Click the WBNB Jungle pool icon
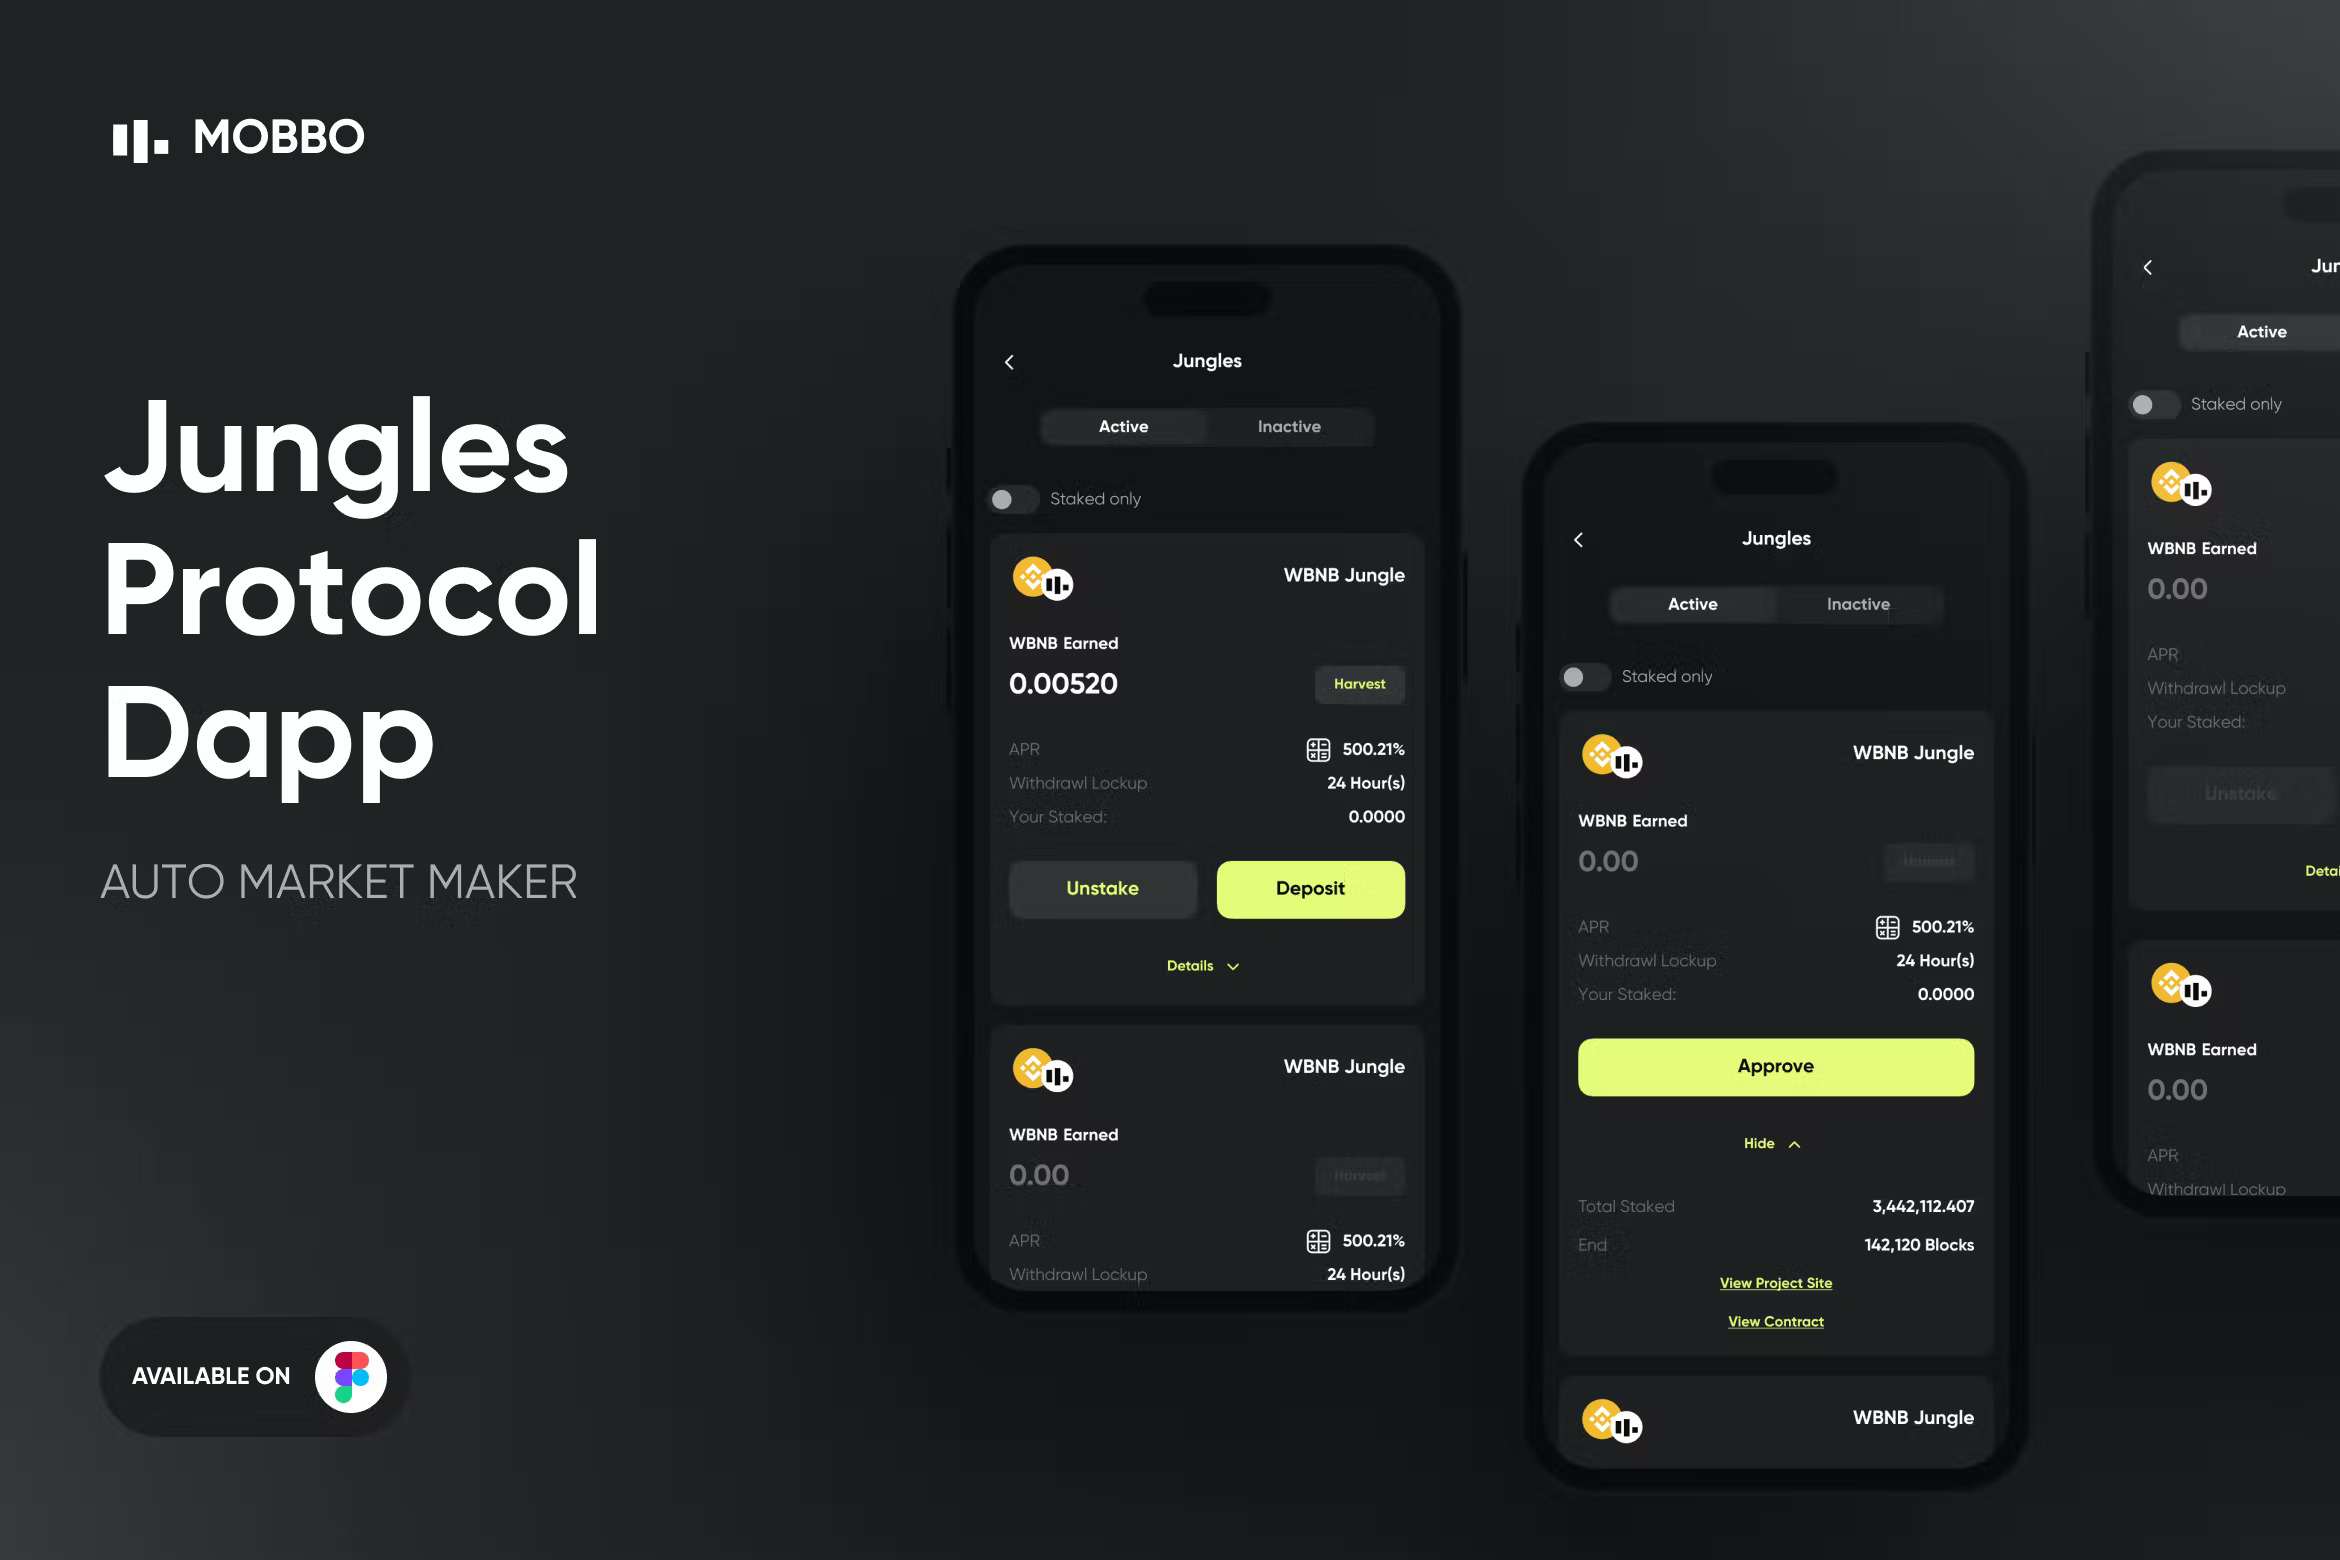The width and height of the screenshot is (2340, 1560). point(1041,578)
